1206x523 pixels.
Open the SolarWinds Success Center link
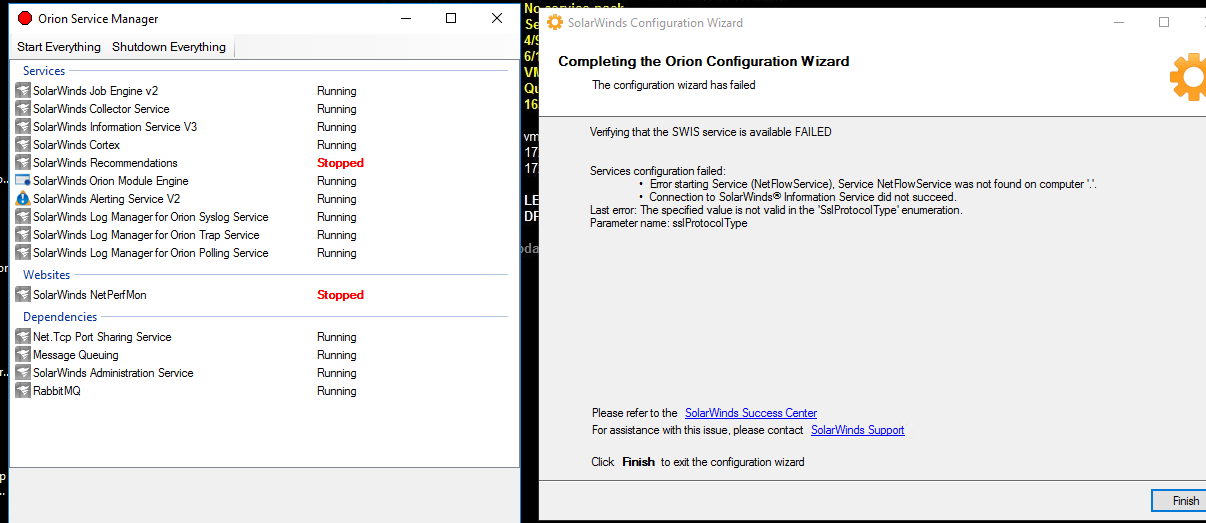(x=751, y=413)
